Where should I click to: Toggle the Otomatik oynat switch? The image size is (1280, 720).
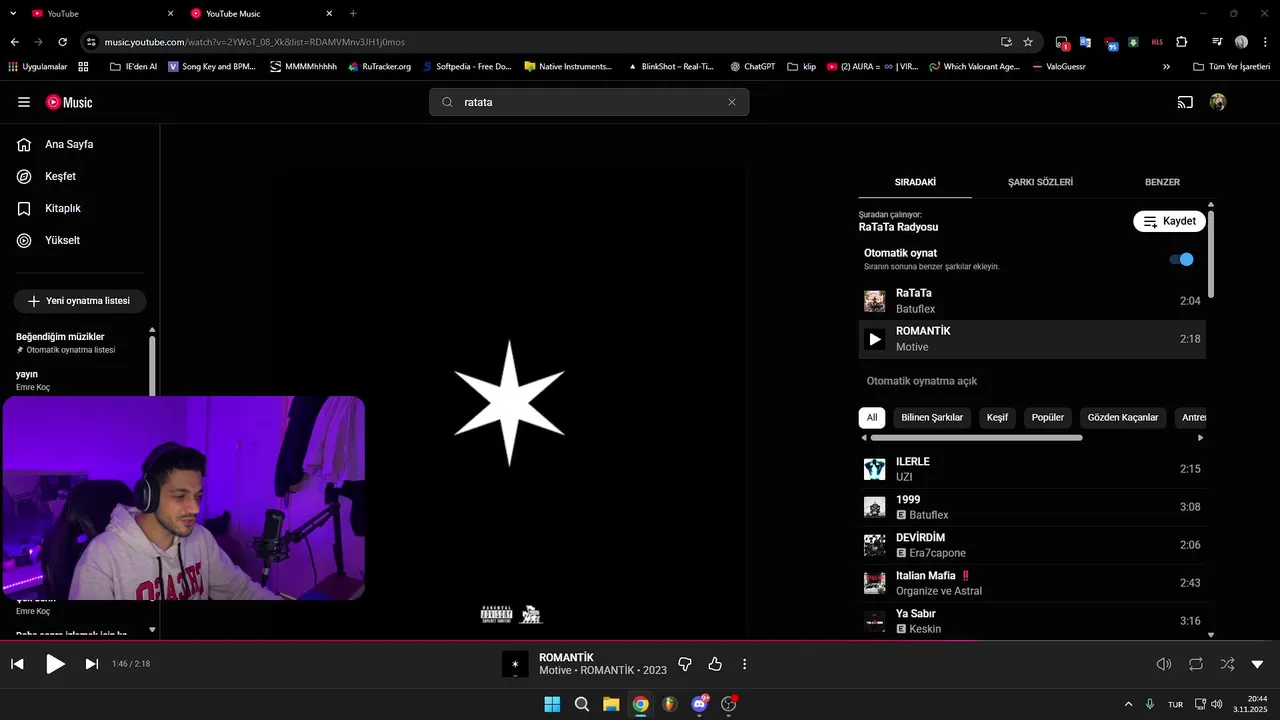click(x=1181, y=259)
